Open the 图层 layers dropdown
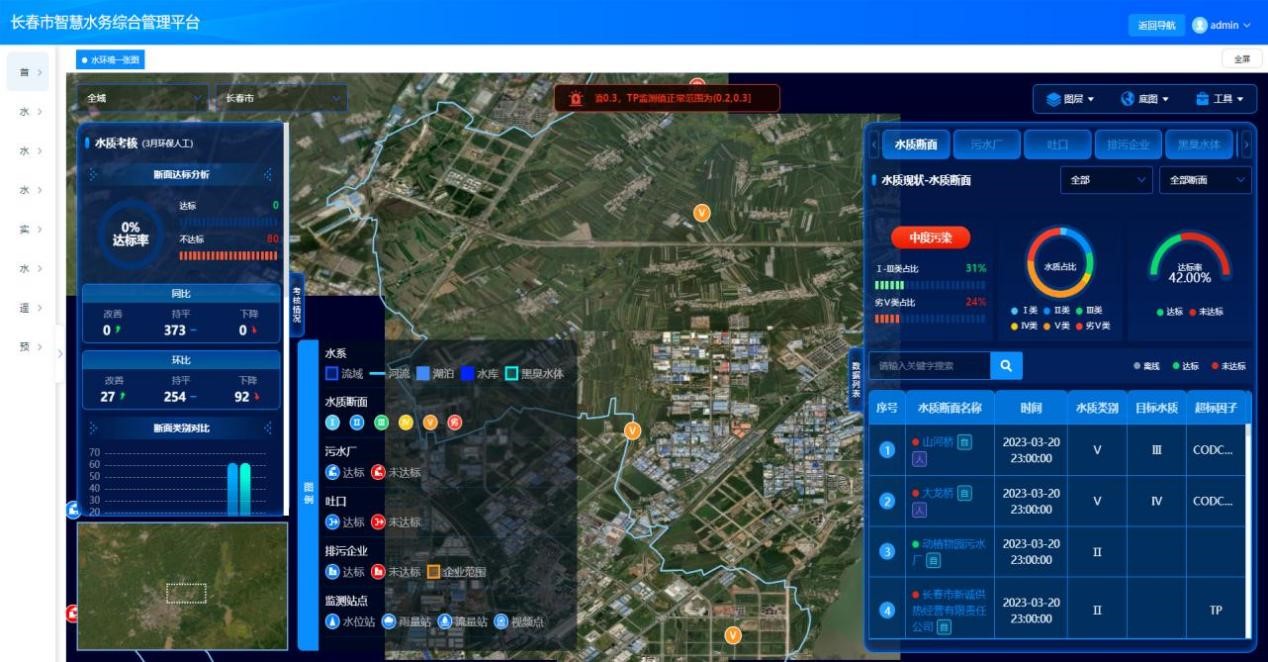 (1070, 99)
